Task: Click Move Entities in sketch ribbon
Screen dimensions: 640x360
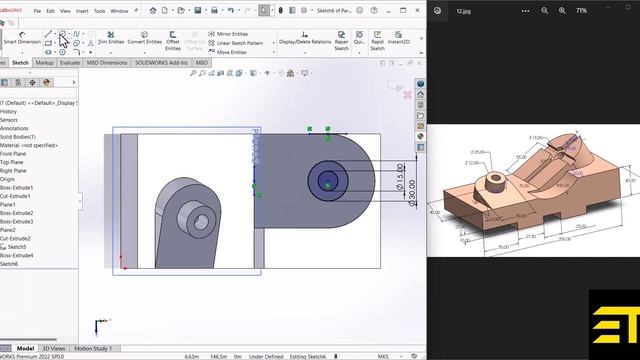Action: pos(227,52)
